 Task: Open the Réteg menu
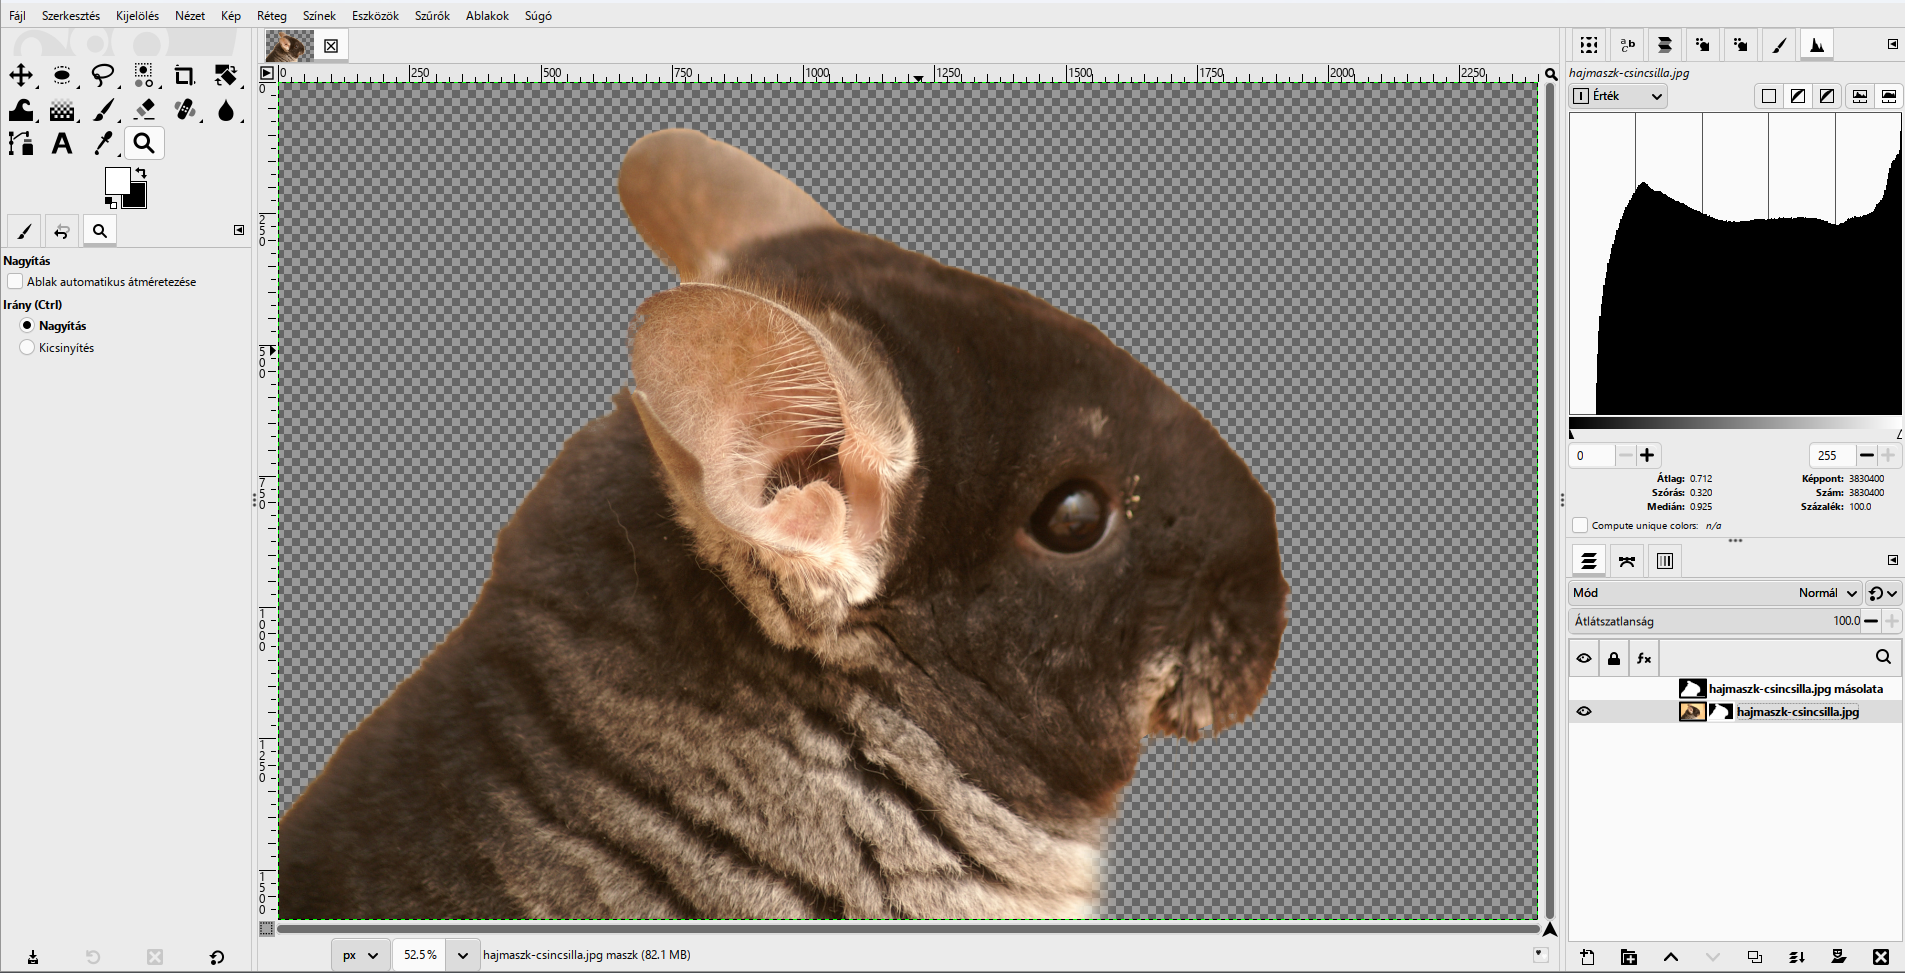tap(271, 16)
